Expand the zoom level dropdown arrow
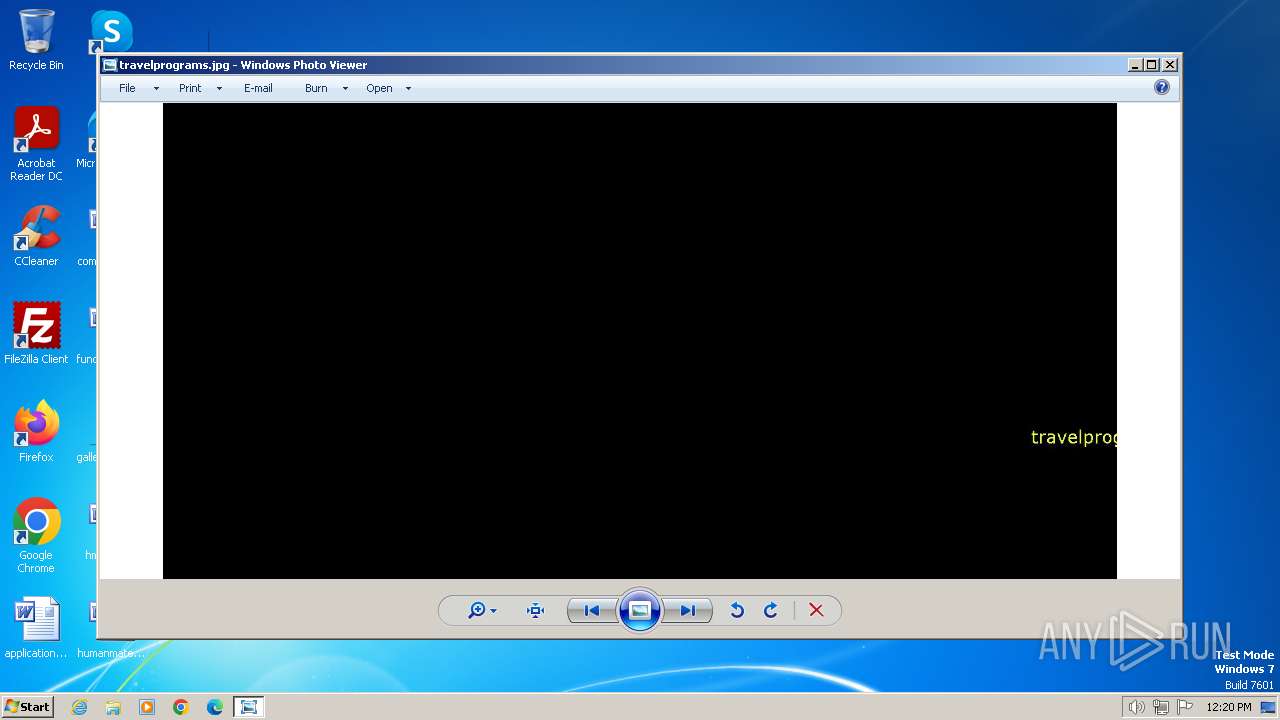This screenshot has height=720, width=1280. (493, 612)
